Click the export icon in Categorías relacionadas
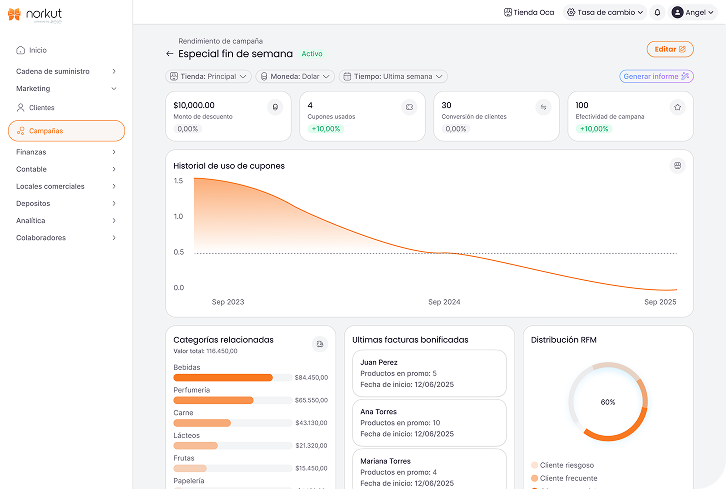Screen dimensions: 726x489 [320, 344]
